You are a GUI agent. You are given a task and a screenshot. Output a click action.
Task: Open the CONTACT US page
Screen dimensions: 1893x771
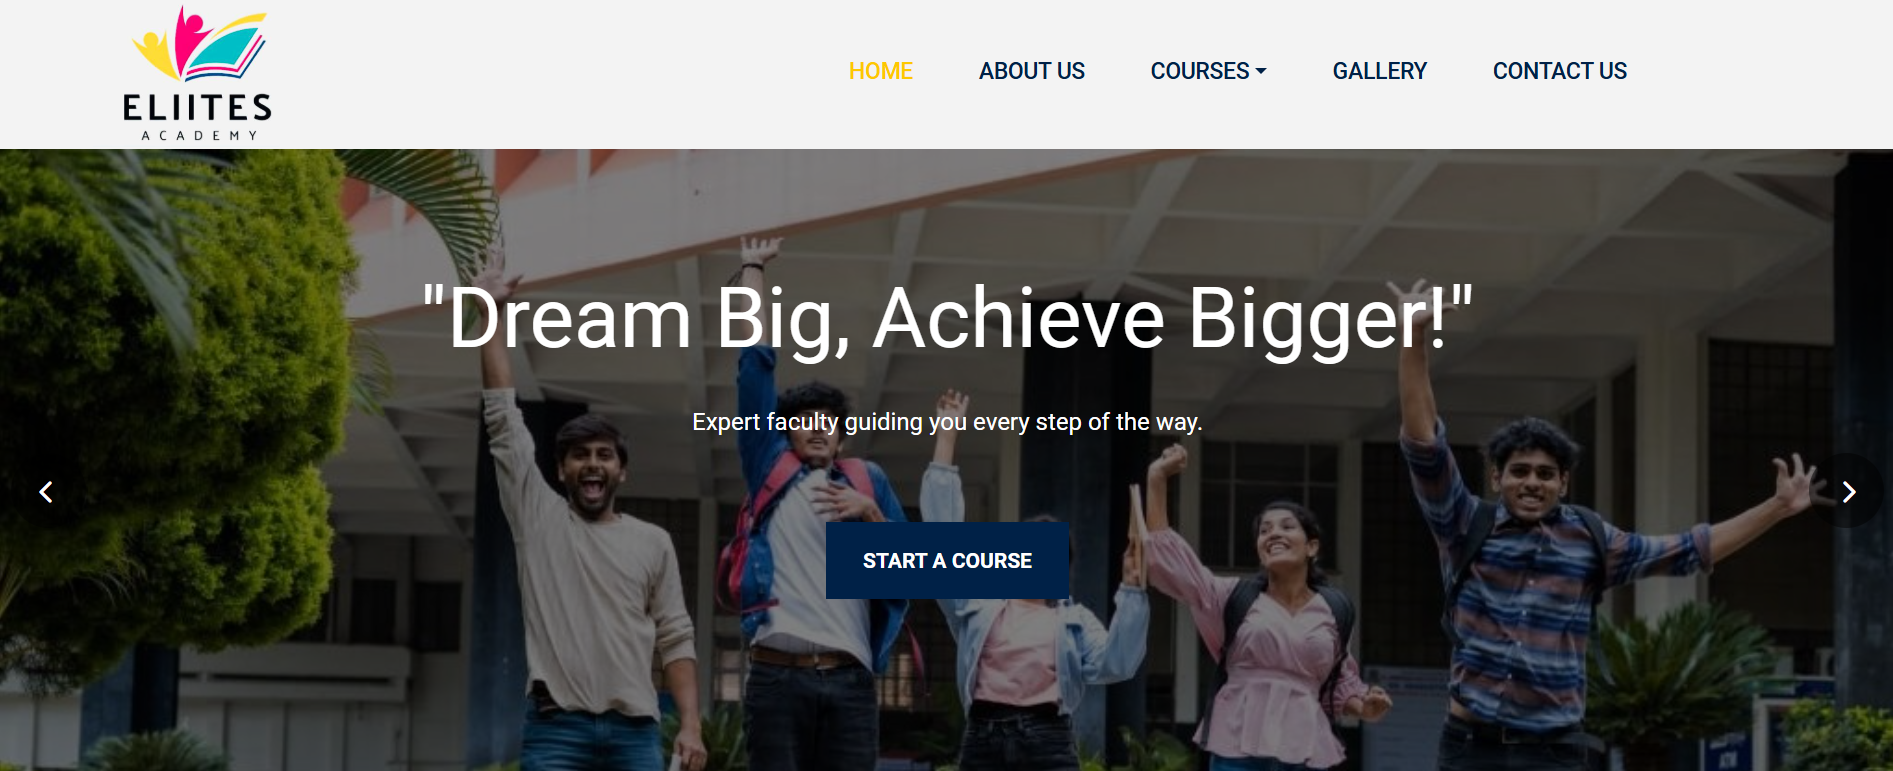pos(1559,71)
